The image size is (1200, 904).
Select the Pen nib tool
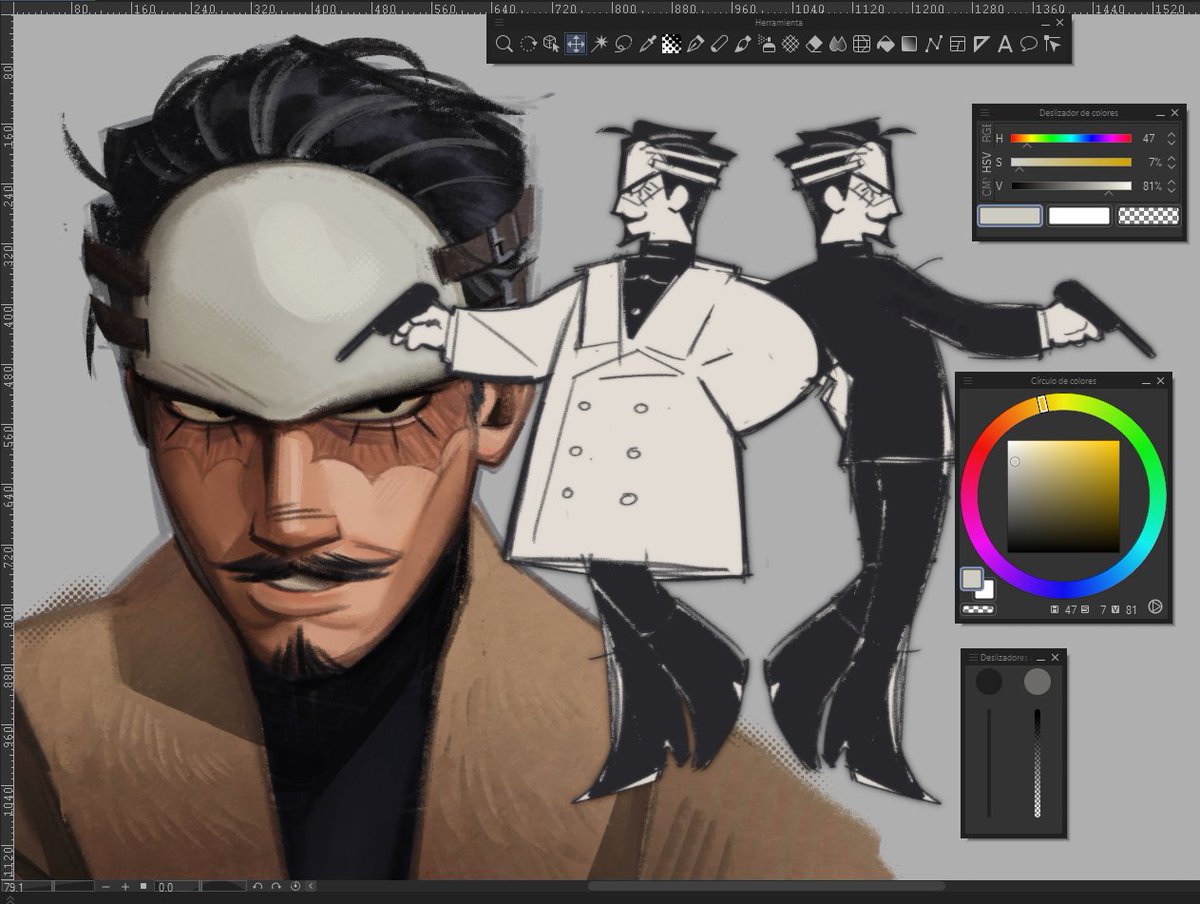pyautogui.click(x=695, y=43)
